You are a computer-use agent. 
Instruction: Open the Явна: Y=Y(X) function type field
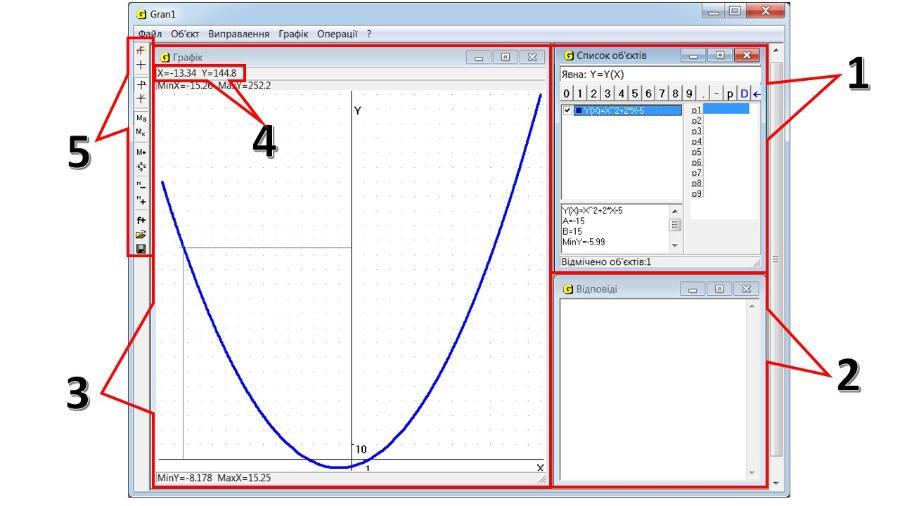tap(660, 75)
